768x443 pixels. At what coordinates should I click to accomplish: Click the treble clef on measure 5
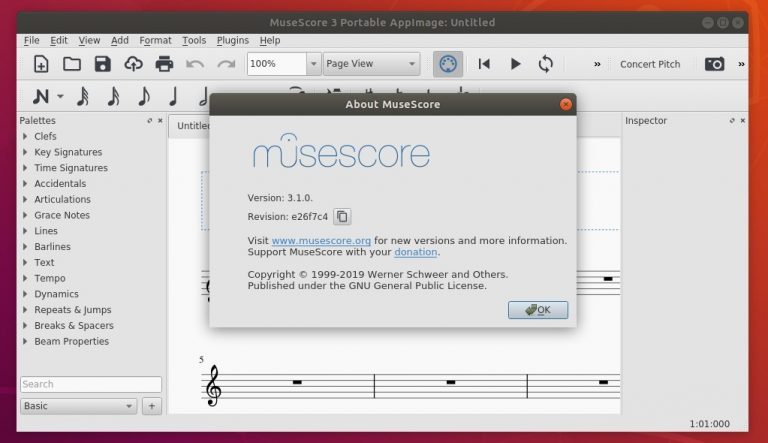click(213, 386)
